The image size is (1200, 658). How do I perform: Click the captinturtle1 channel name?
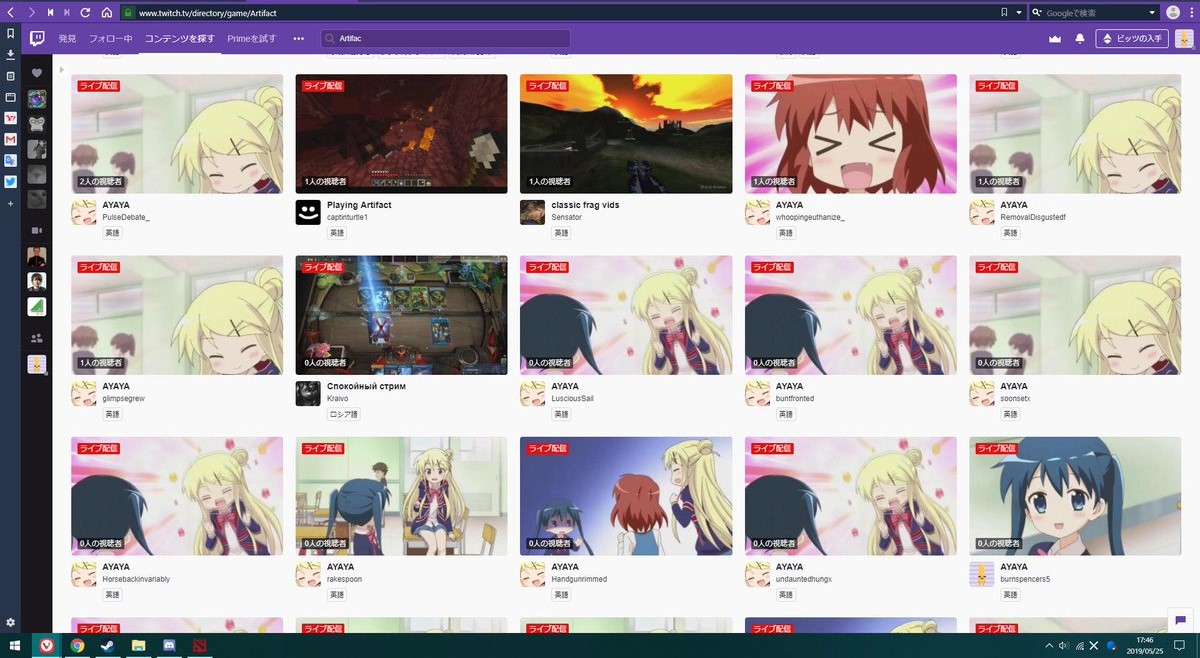(x=347, y=218)
